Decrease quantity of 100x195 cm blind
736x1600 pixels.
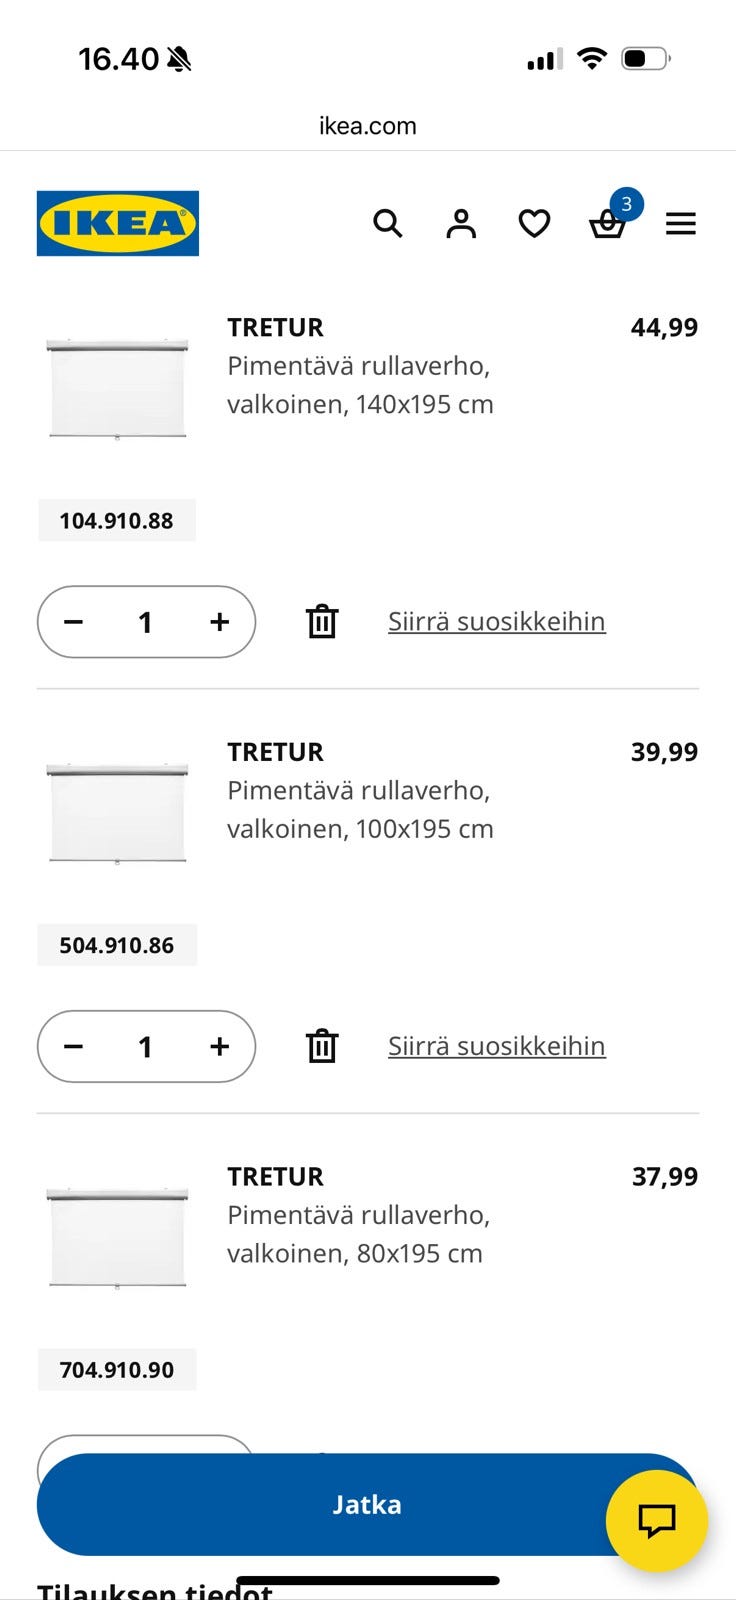click(x=73, y=1046)
